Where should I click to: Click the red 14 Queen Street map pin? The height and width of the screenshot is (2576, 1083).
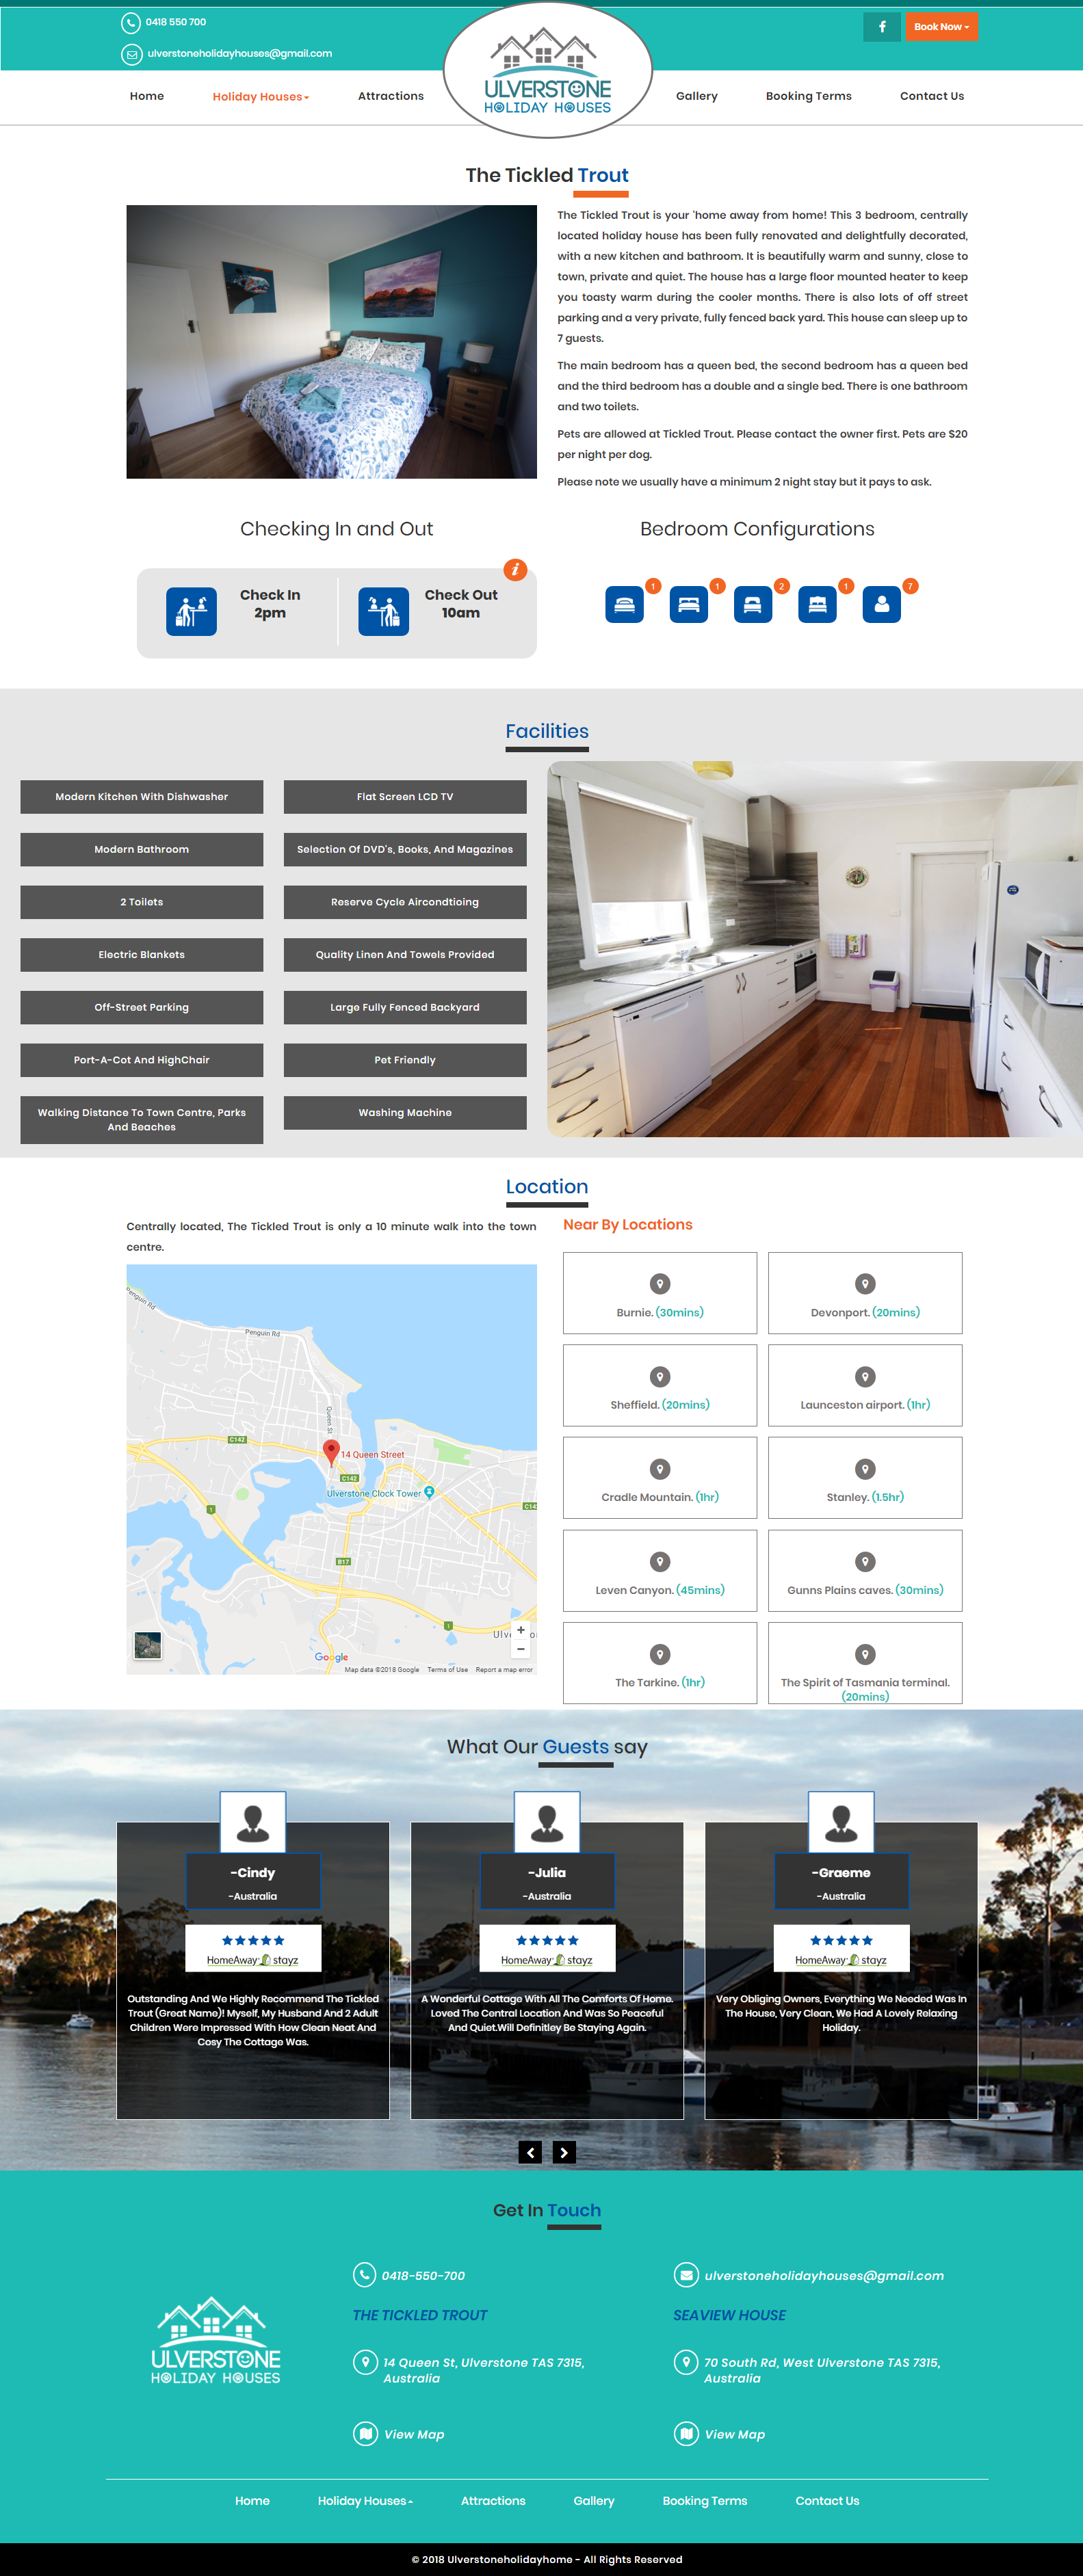coord(331,1451)
